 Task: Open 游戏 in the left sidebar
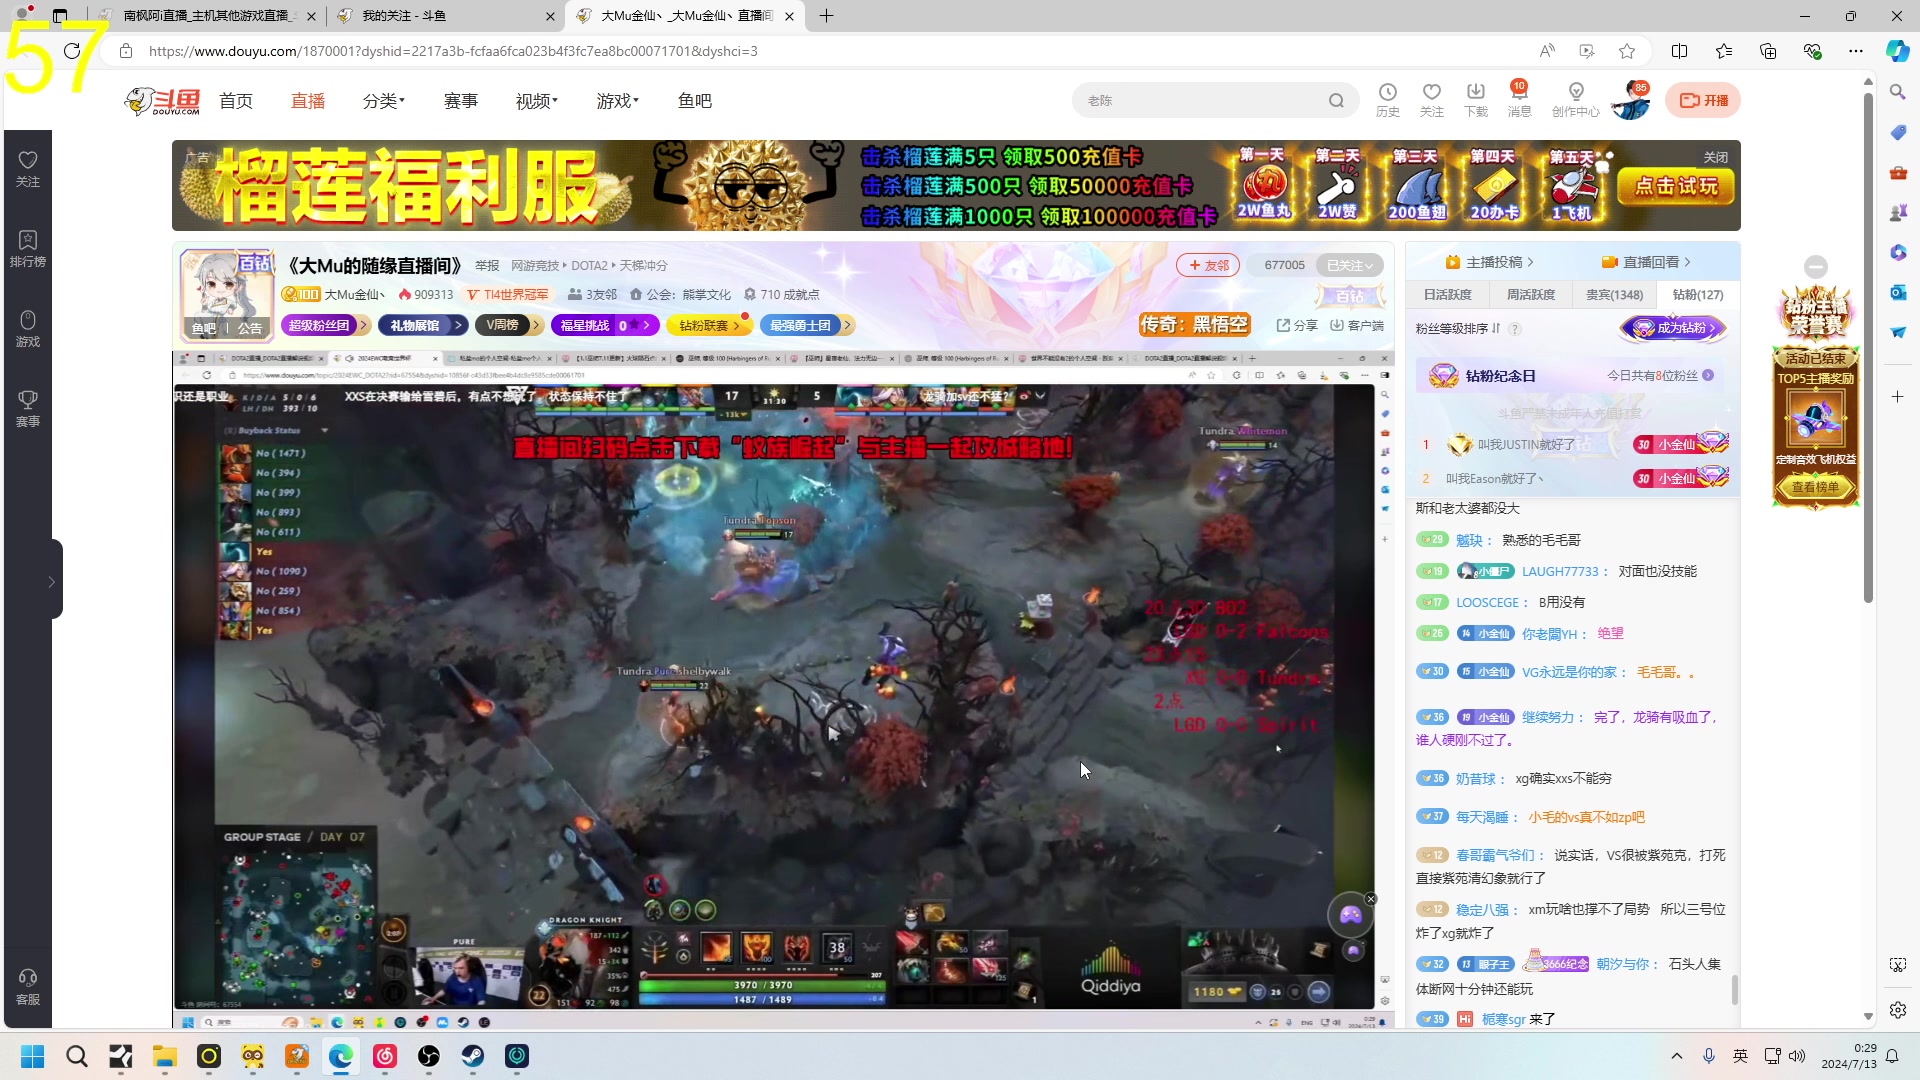point(28,329)
